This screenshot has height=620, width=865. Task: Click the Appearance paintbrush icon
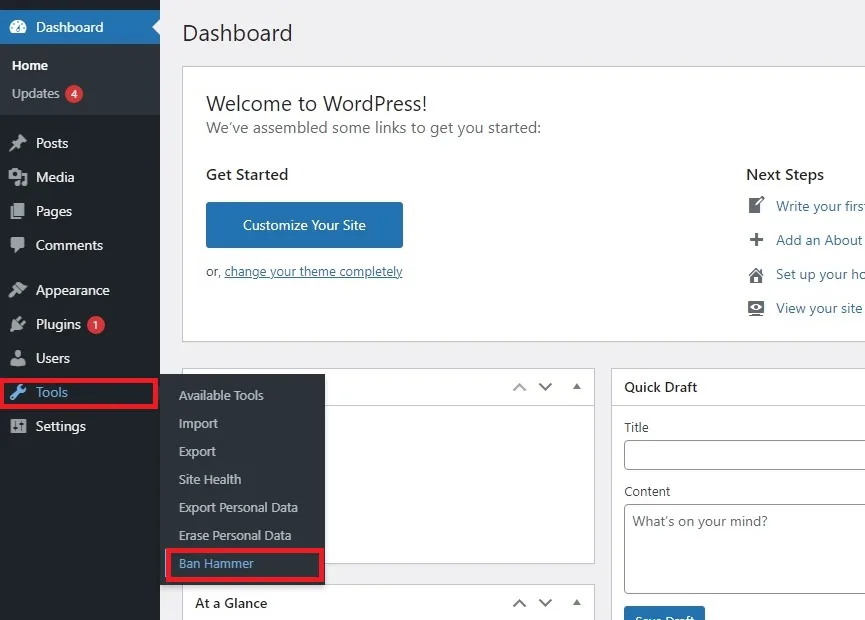point(18,290)
